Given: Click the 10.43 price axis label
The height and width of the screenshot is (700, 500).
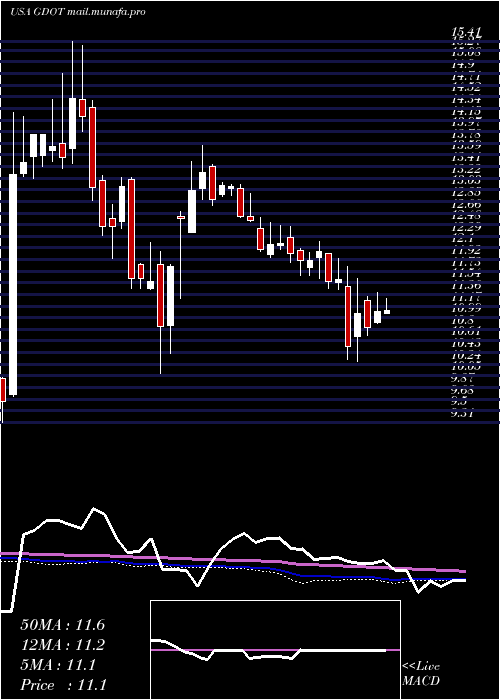Looking at the screenshot, I should point(466,344).
